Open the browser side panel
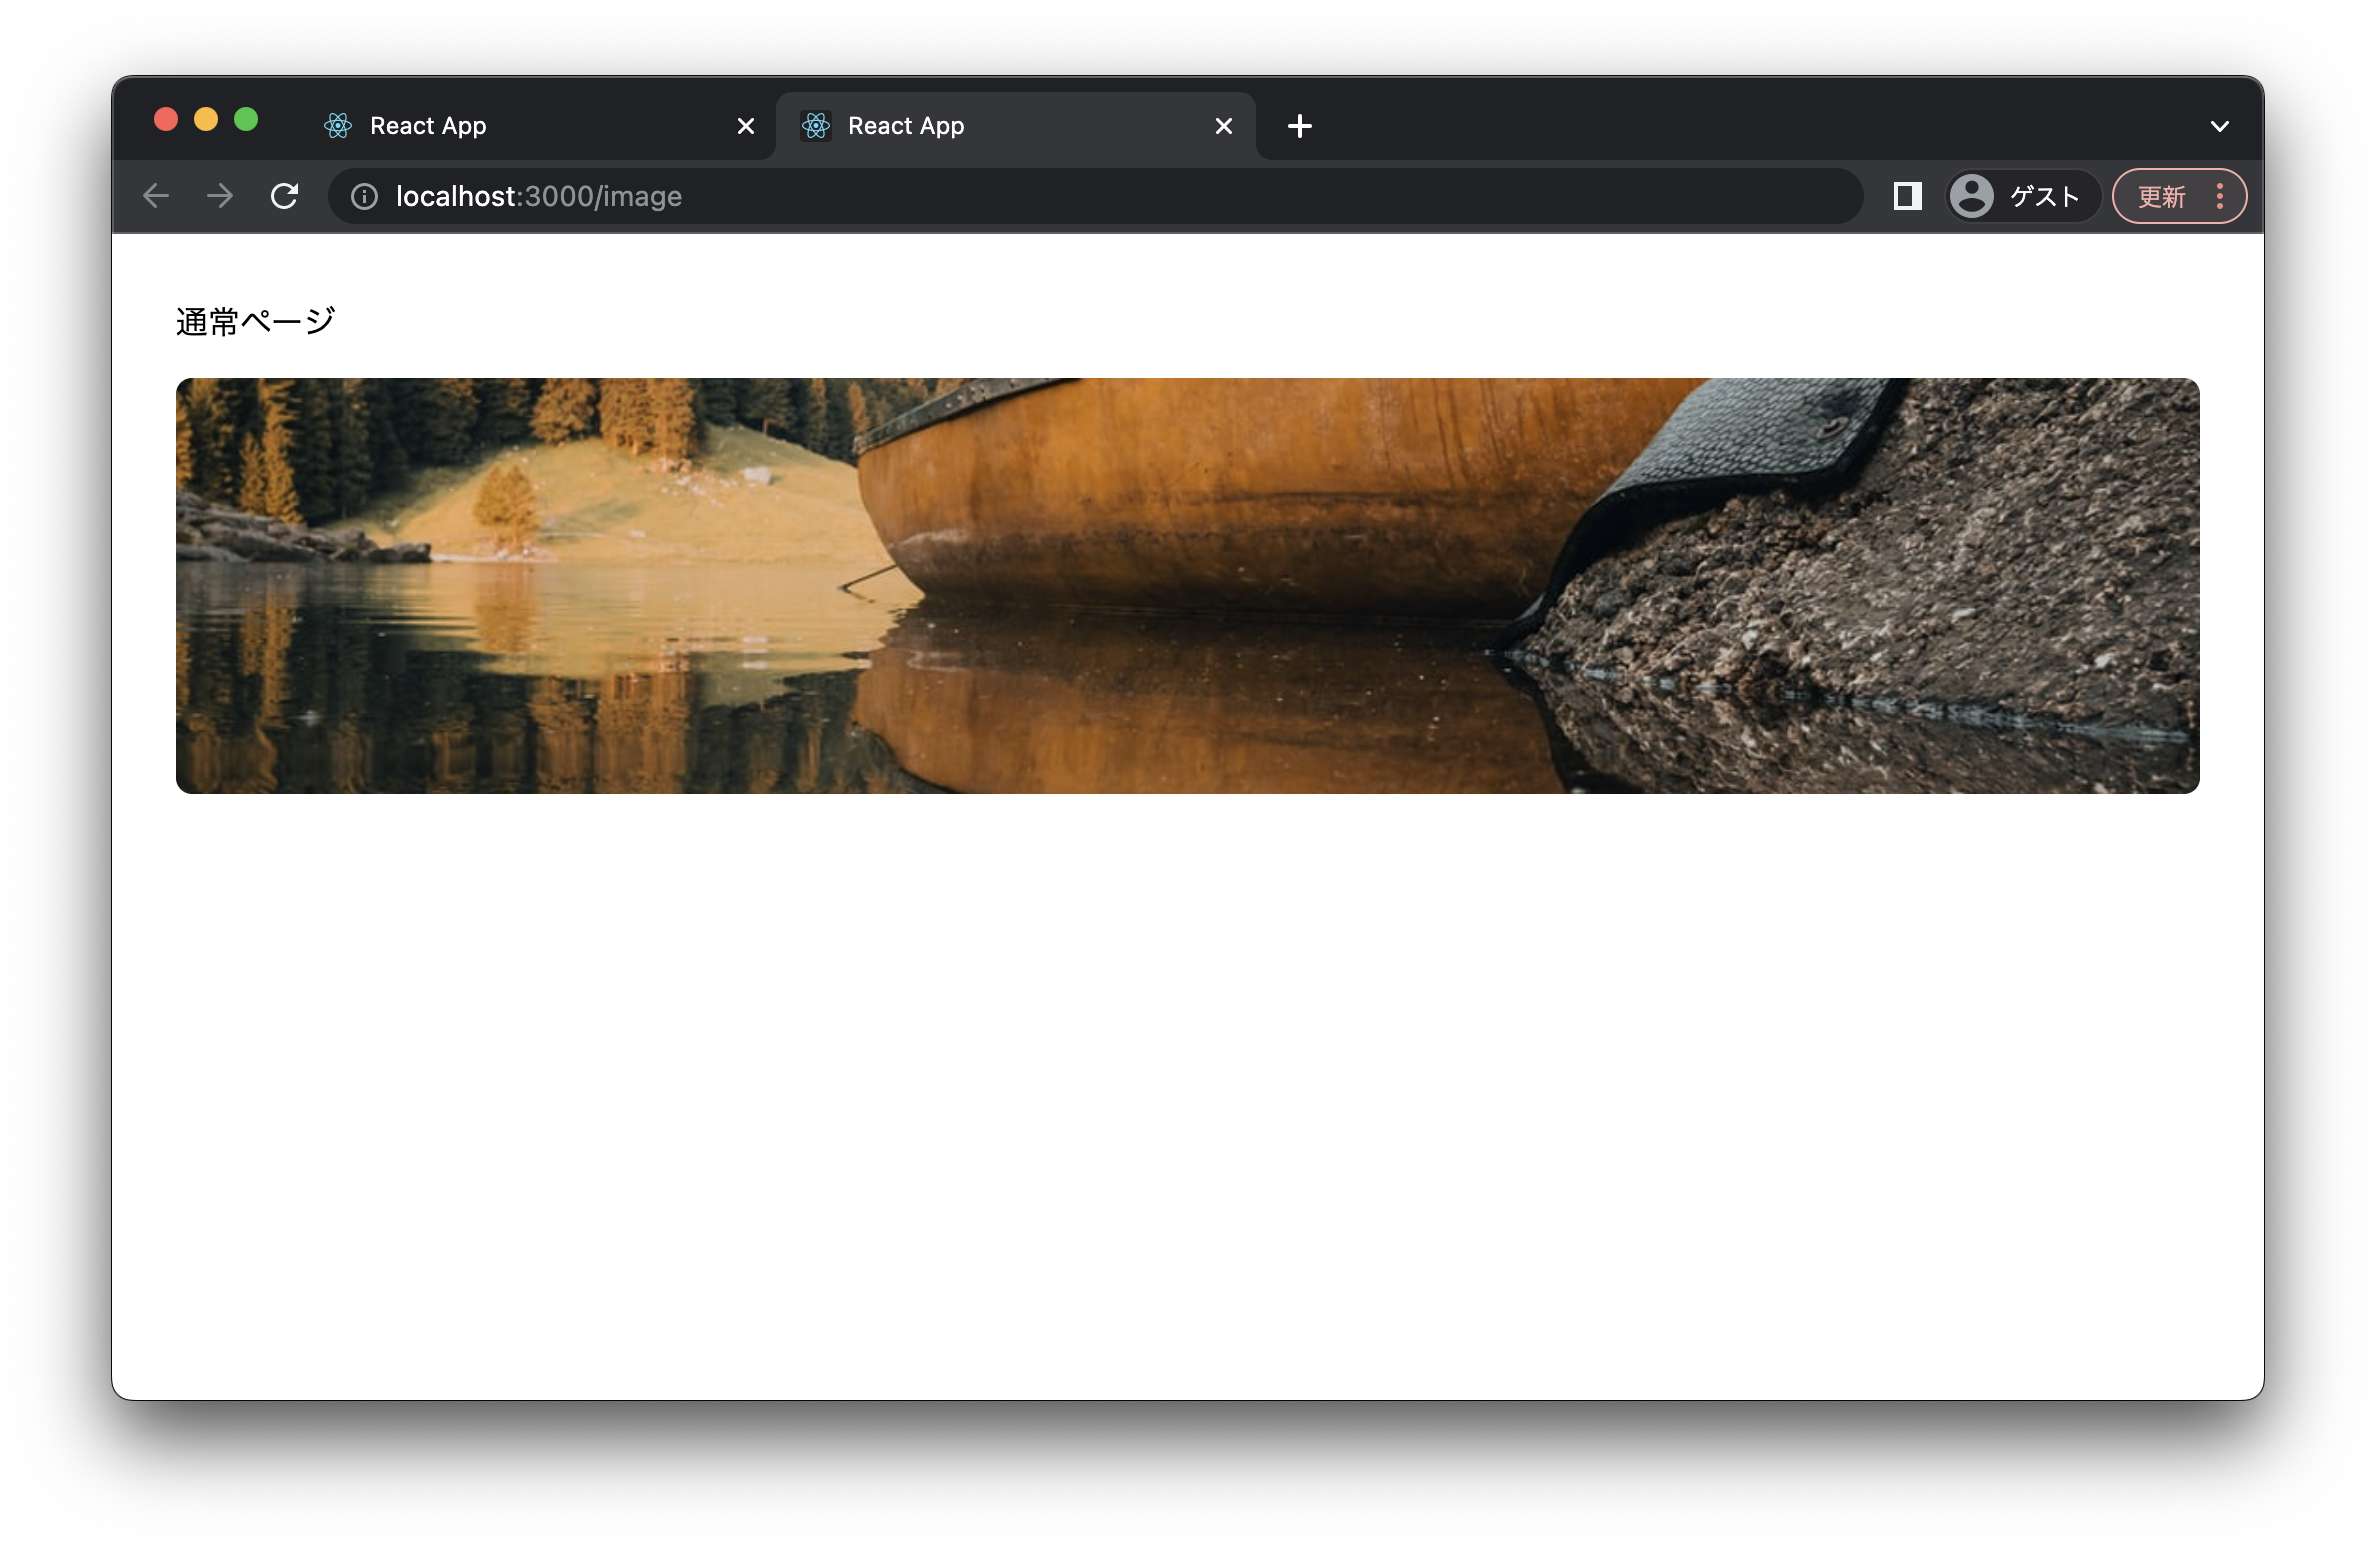Viewport: 2376px width, 1548px height. point(1907,196)
